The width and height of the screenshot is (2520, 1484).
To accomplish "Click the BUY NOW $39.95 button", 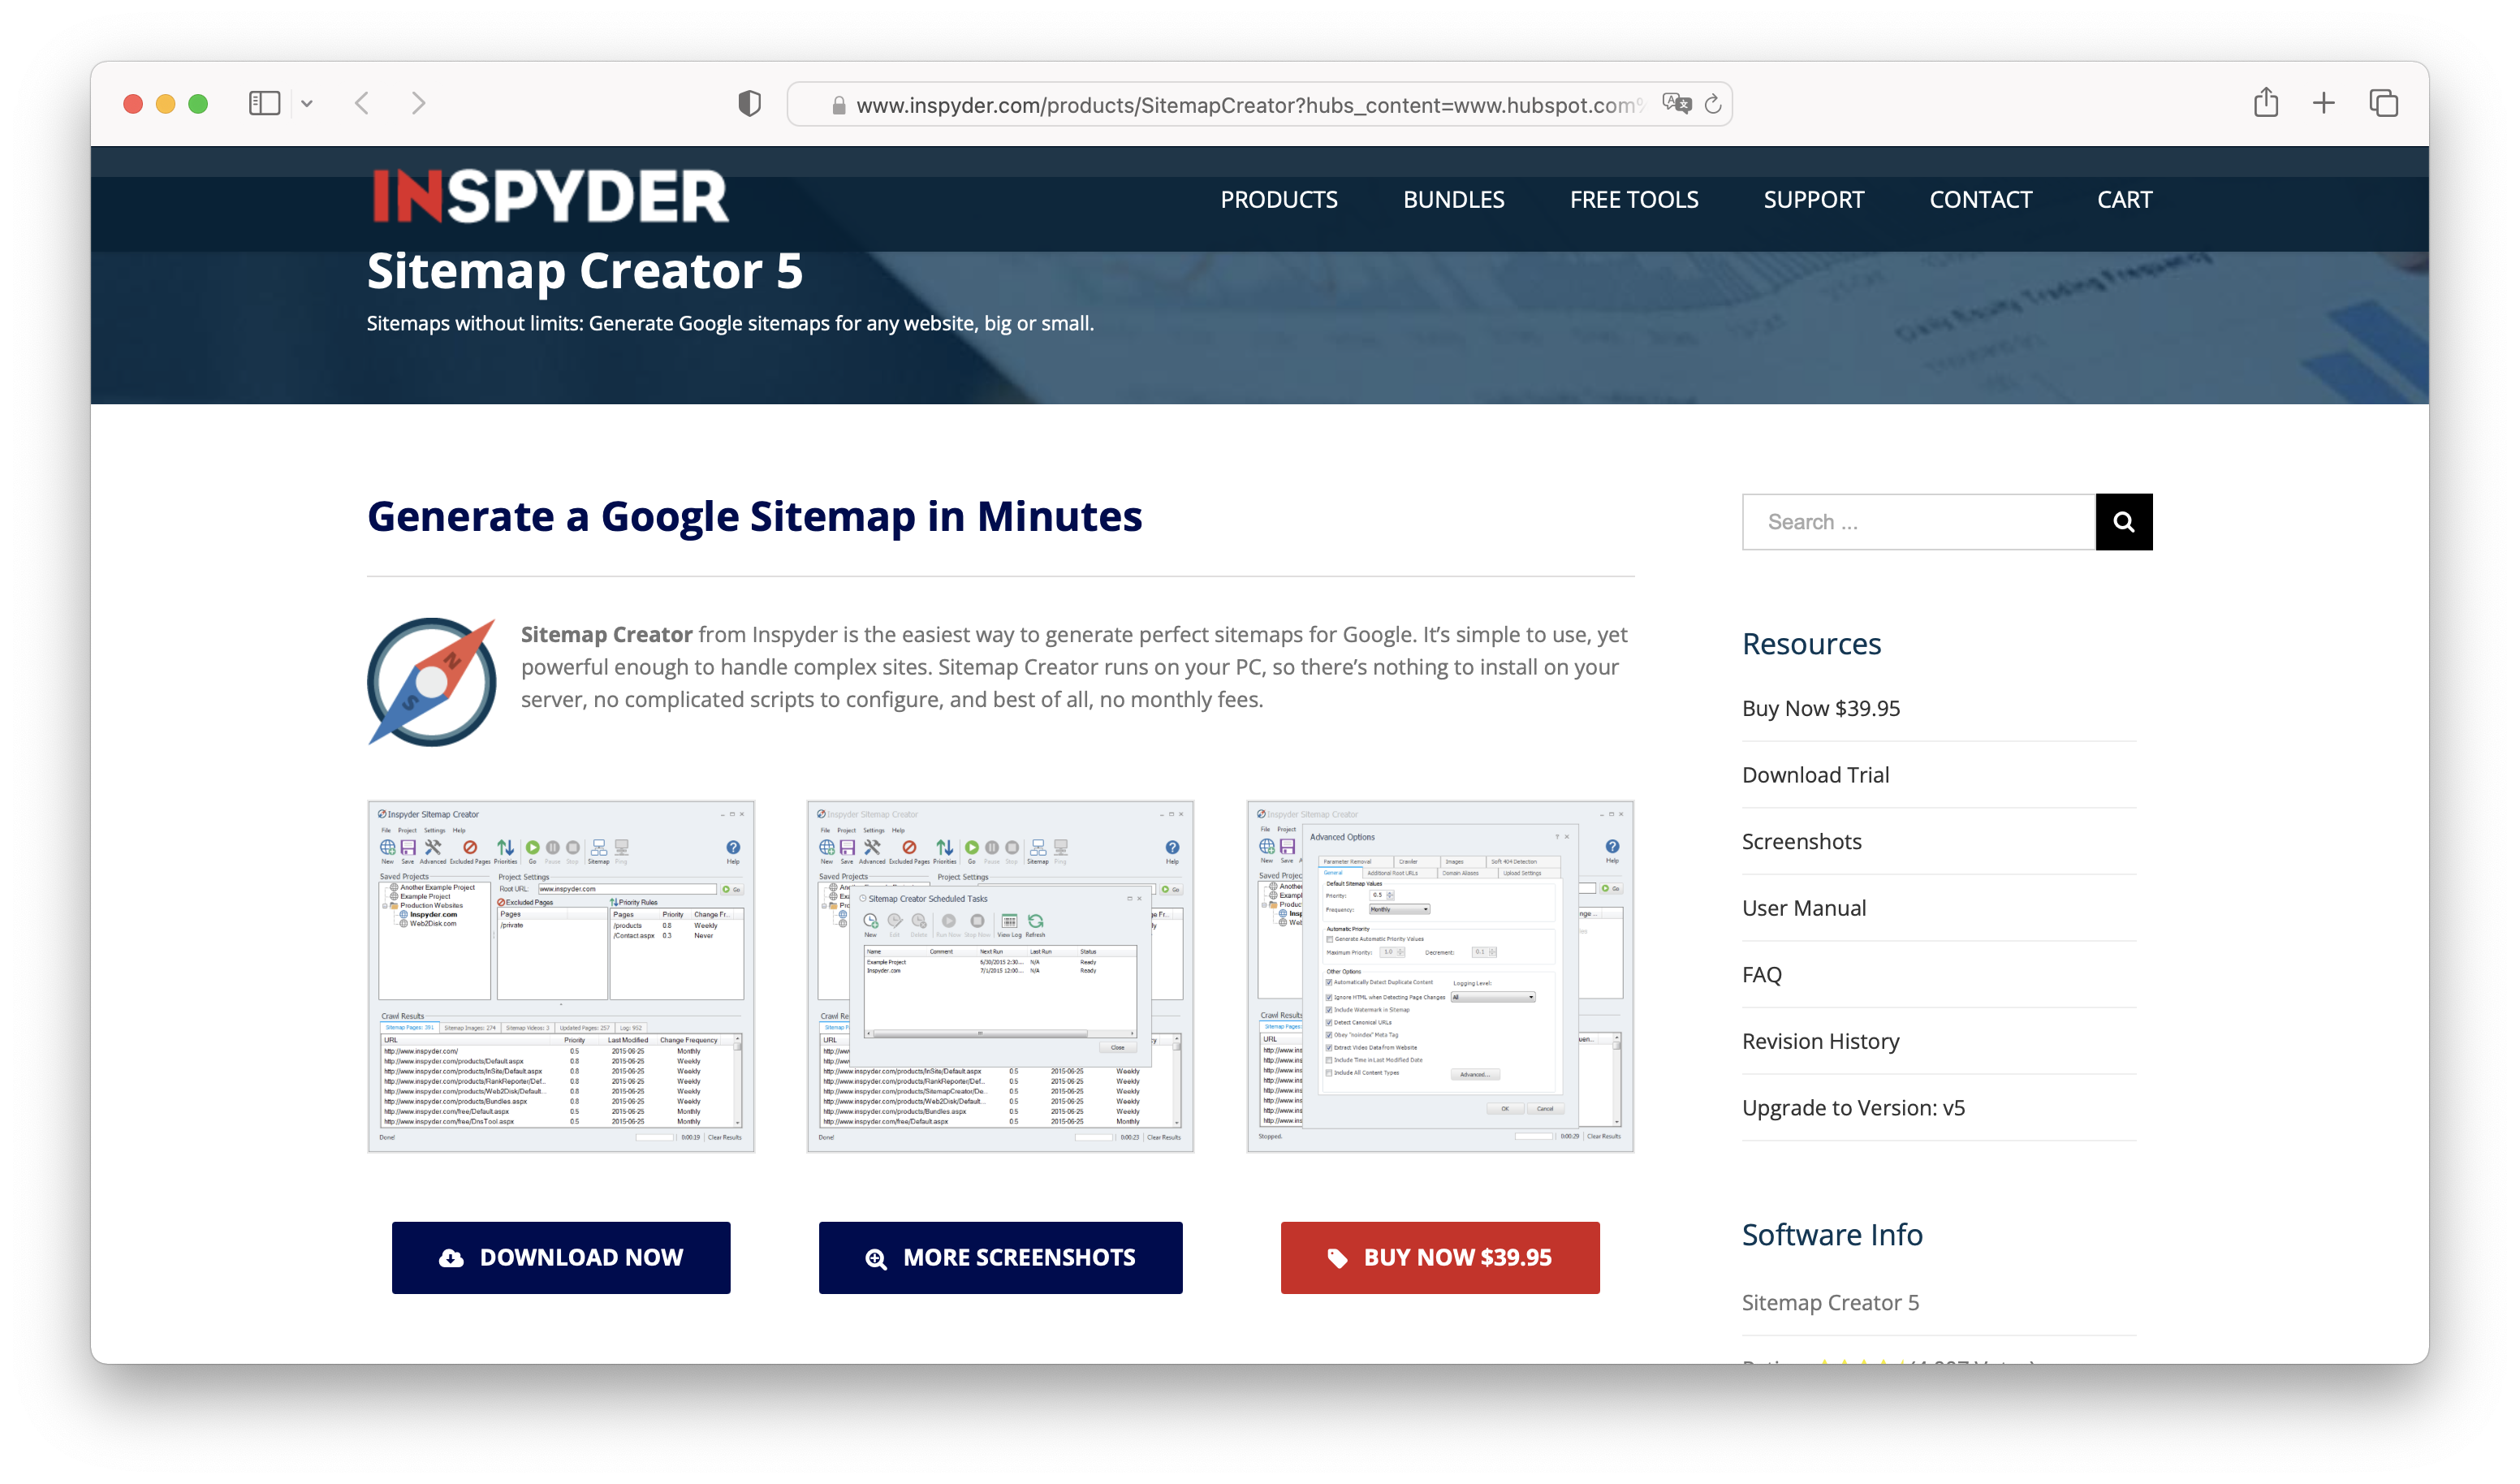I will click(1439, 1257).
